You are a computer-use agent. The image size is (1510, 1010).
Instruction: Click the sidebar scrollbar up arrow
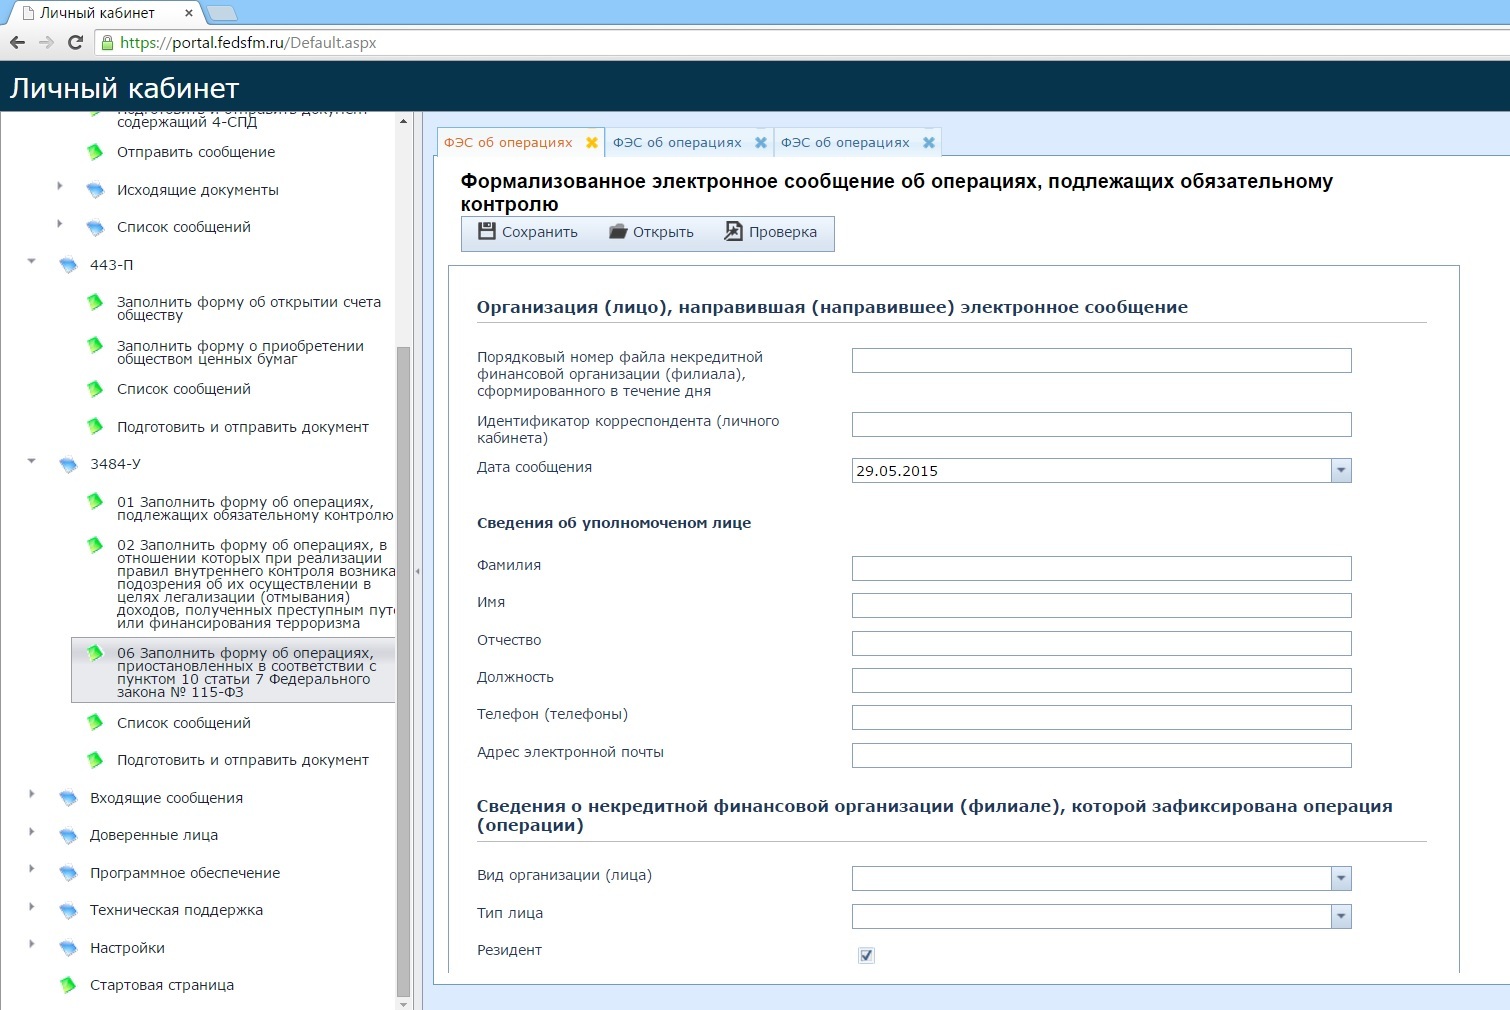coord(404,121)
